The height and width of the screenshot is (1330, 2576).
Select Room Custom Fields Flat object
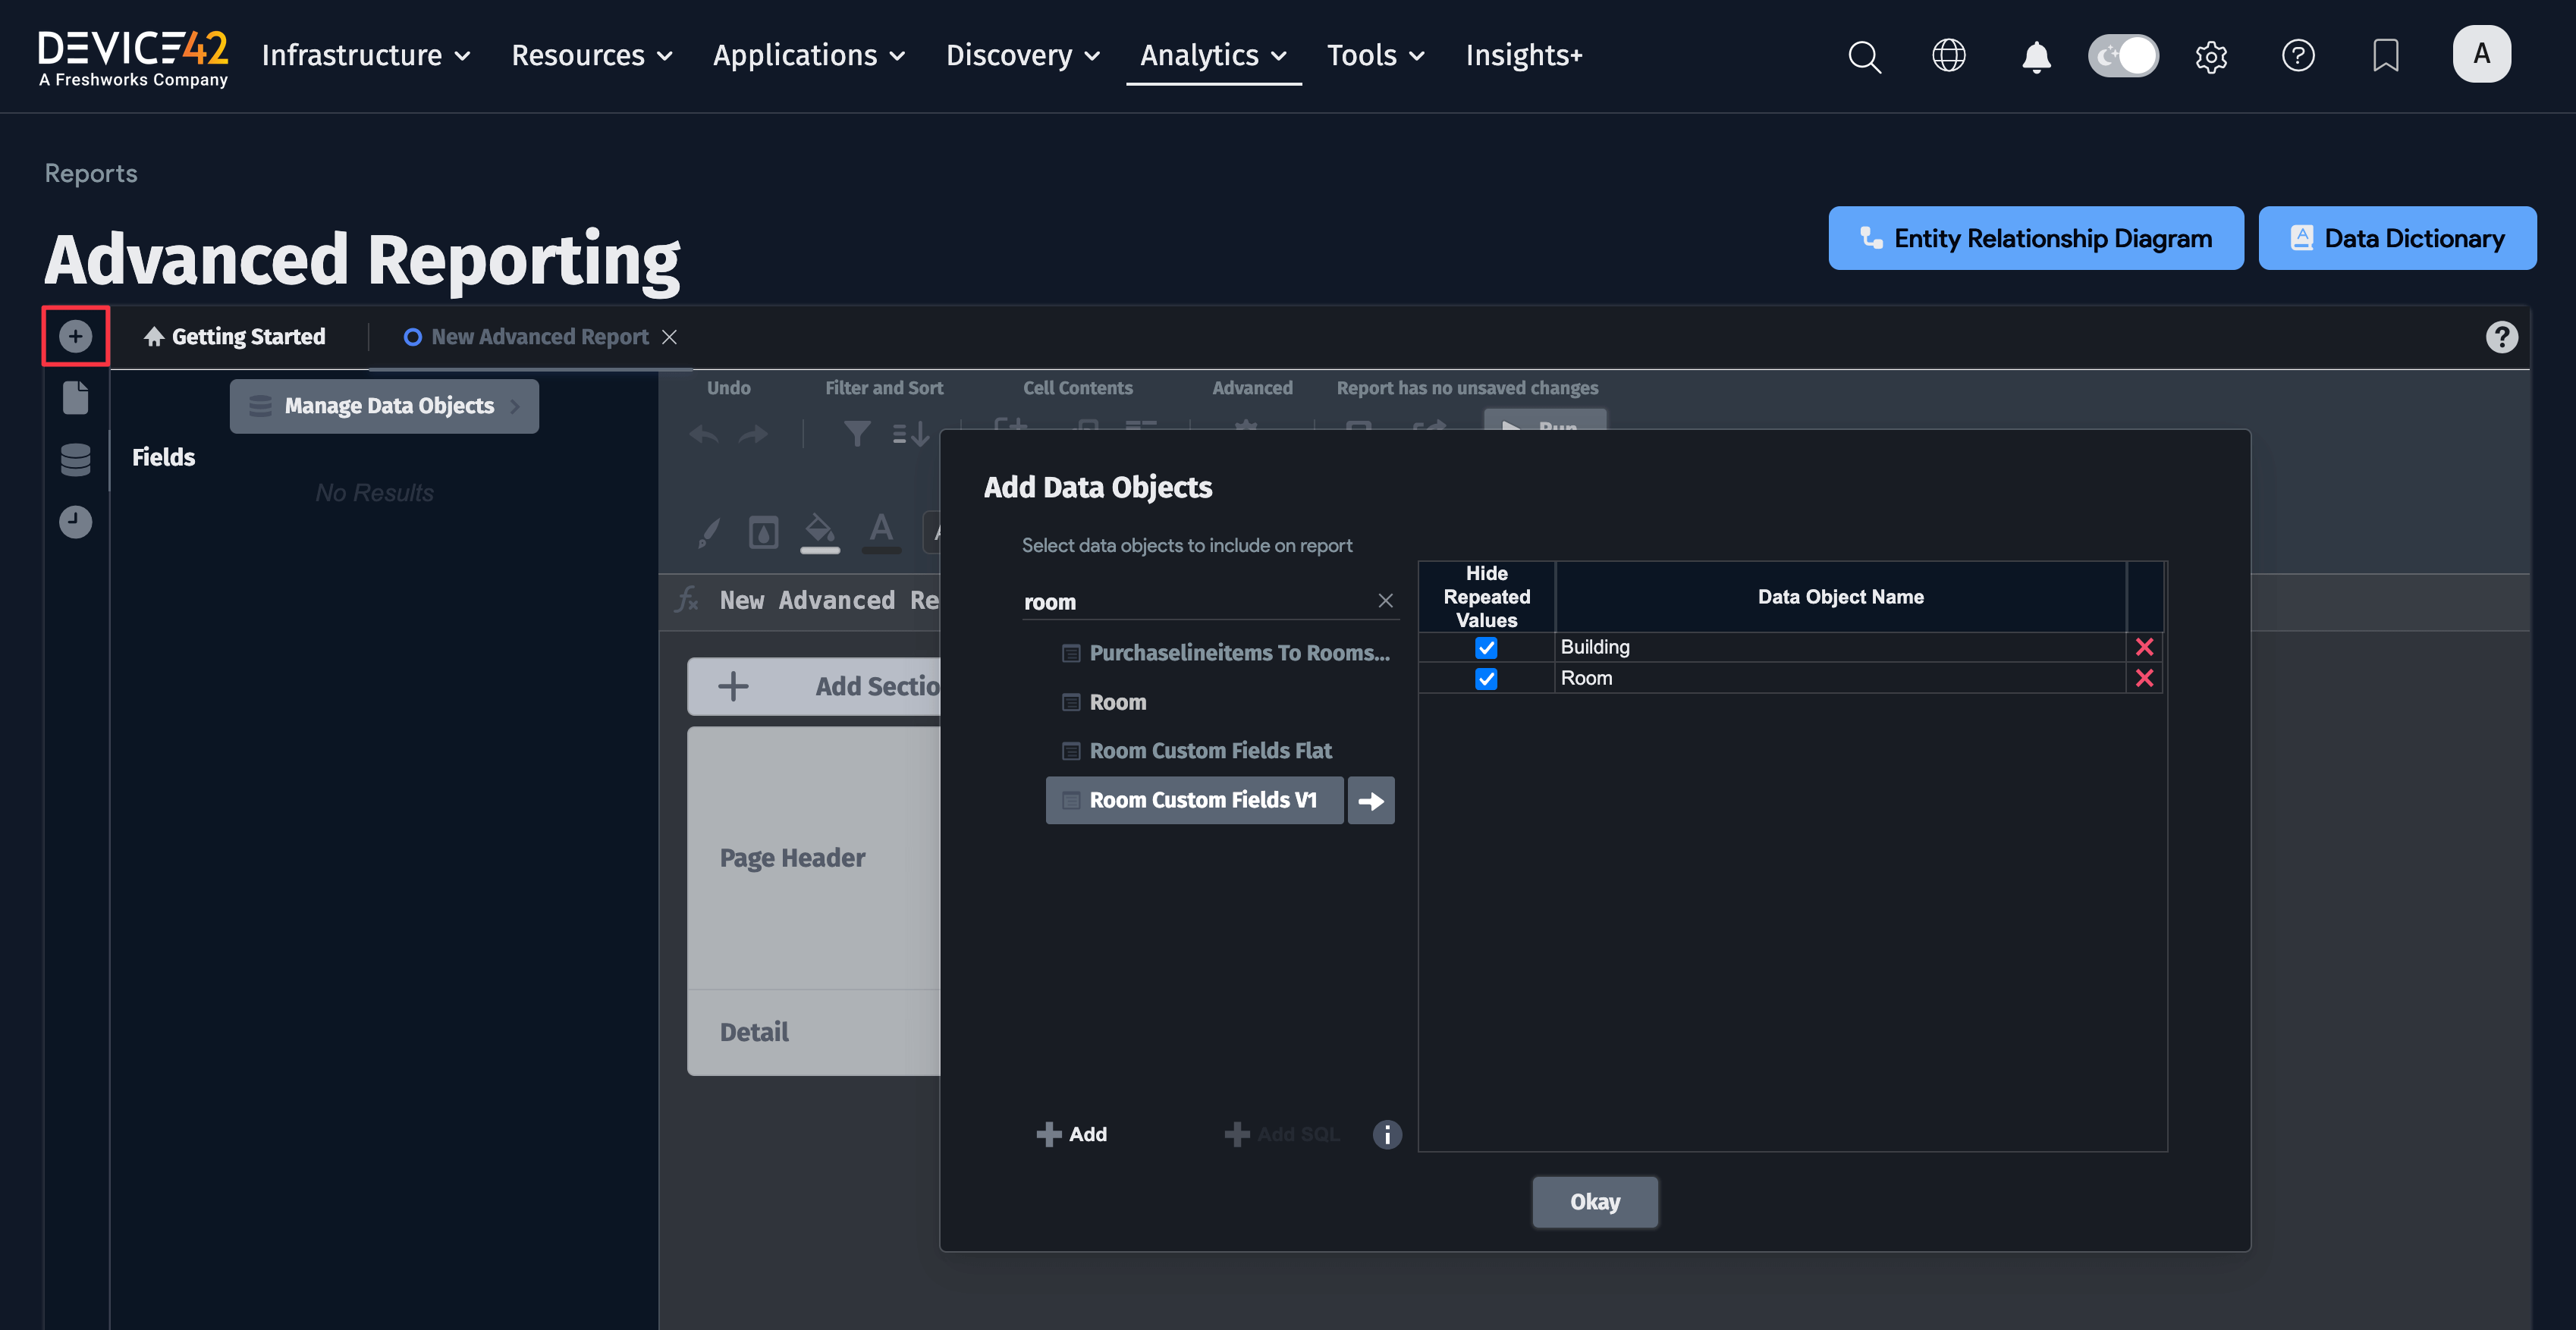coord(1197,751)
